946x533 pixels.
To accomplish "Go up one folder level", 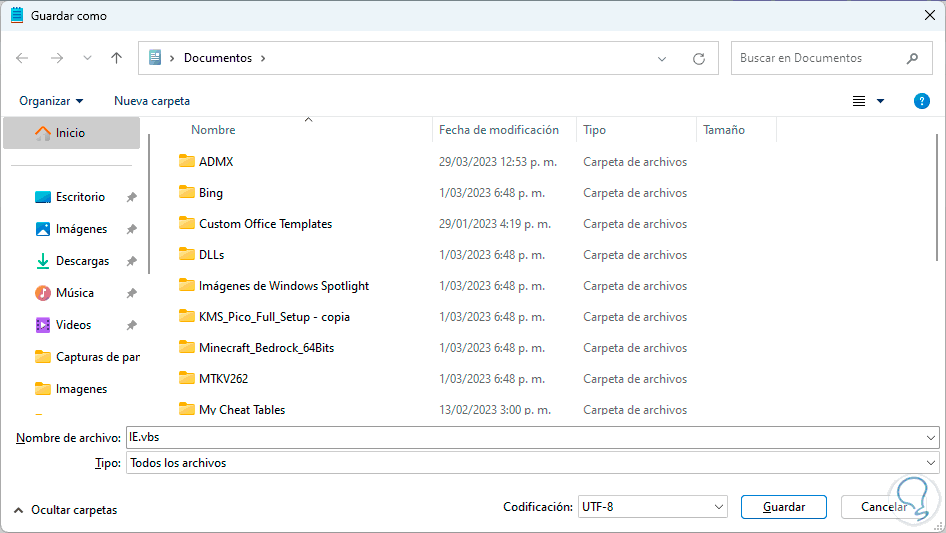I will pyautogui.click(x=116, y=58).
